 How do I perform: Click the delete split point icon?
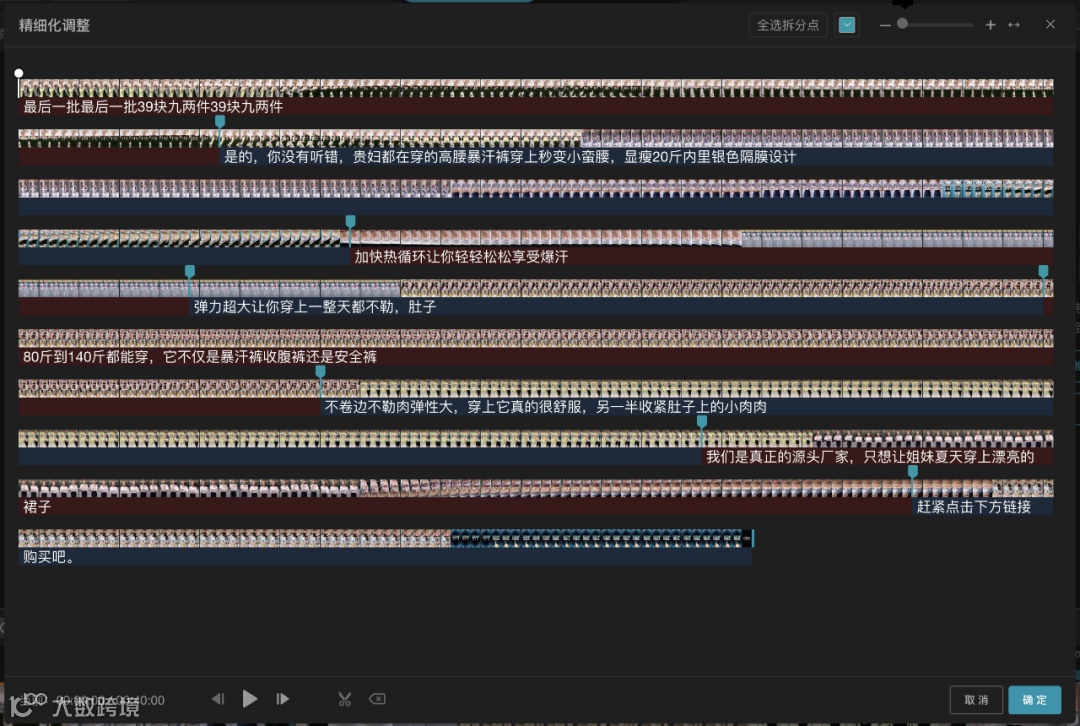click(377, 699)
